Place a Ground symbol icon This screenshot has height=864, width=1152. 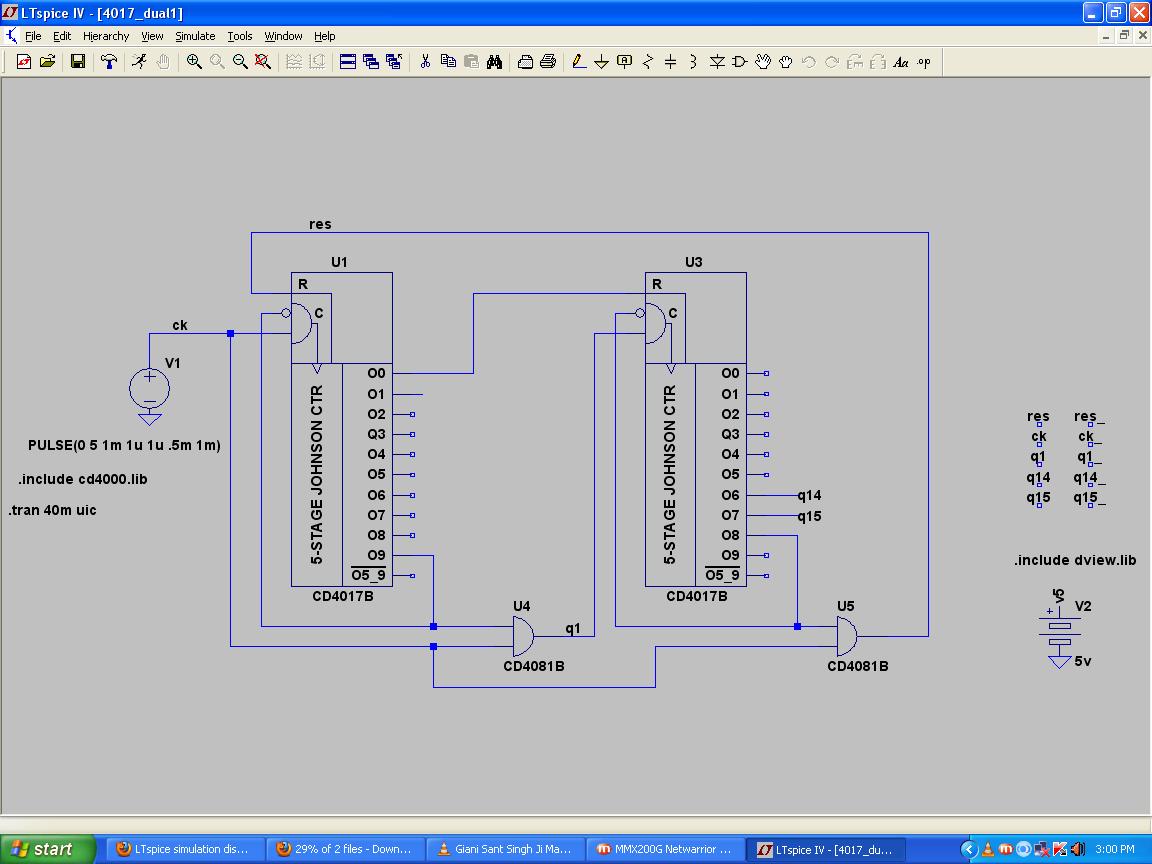tap(601, 62)
